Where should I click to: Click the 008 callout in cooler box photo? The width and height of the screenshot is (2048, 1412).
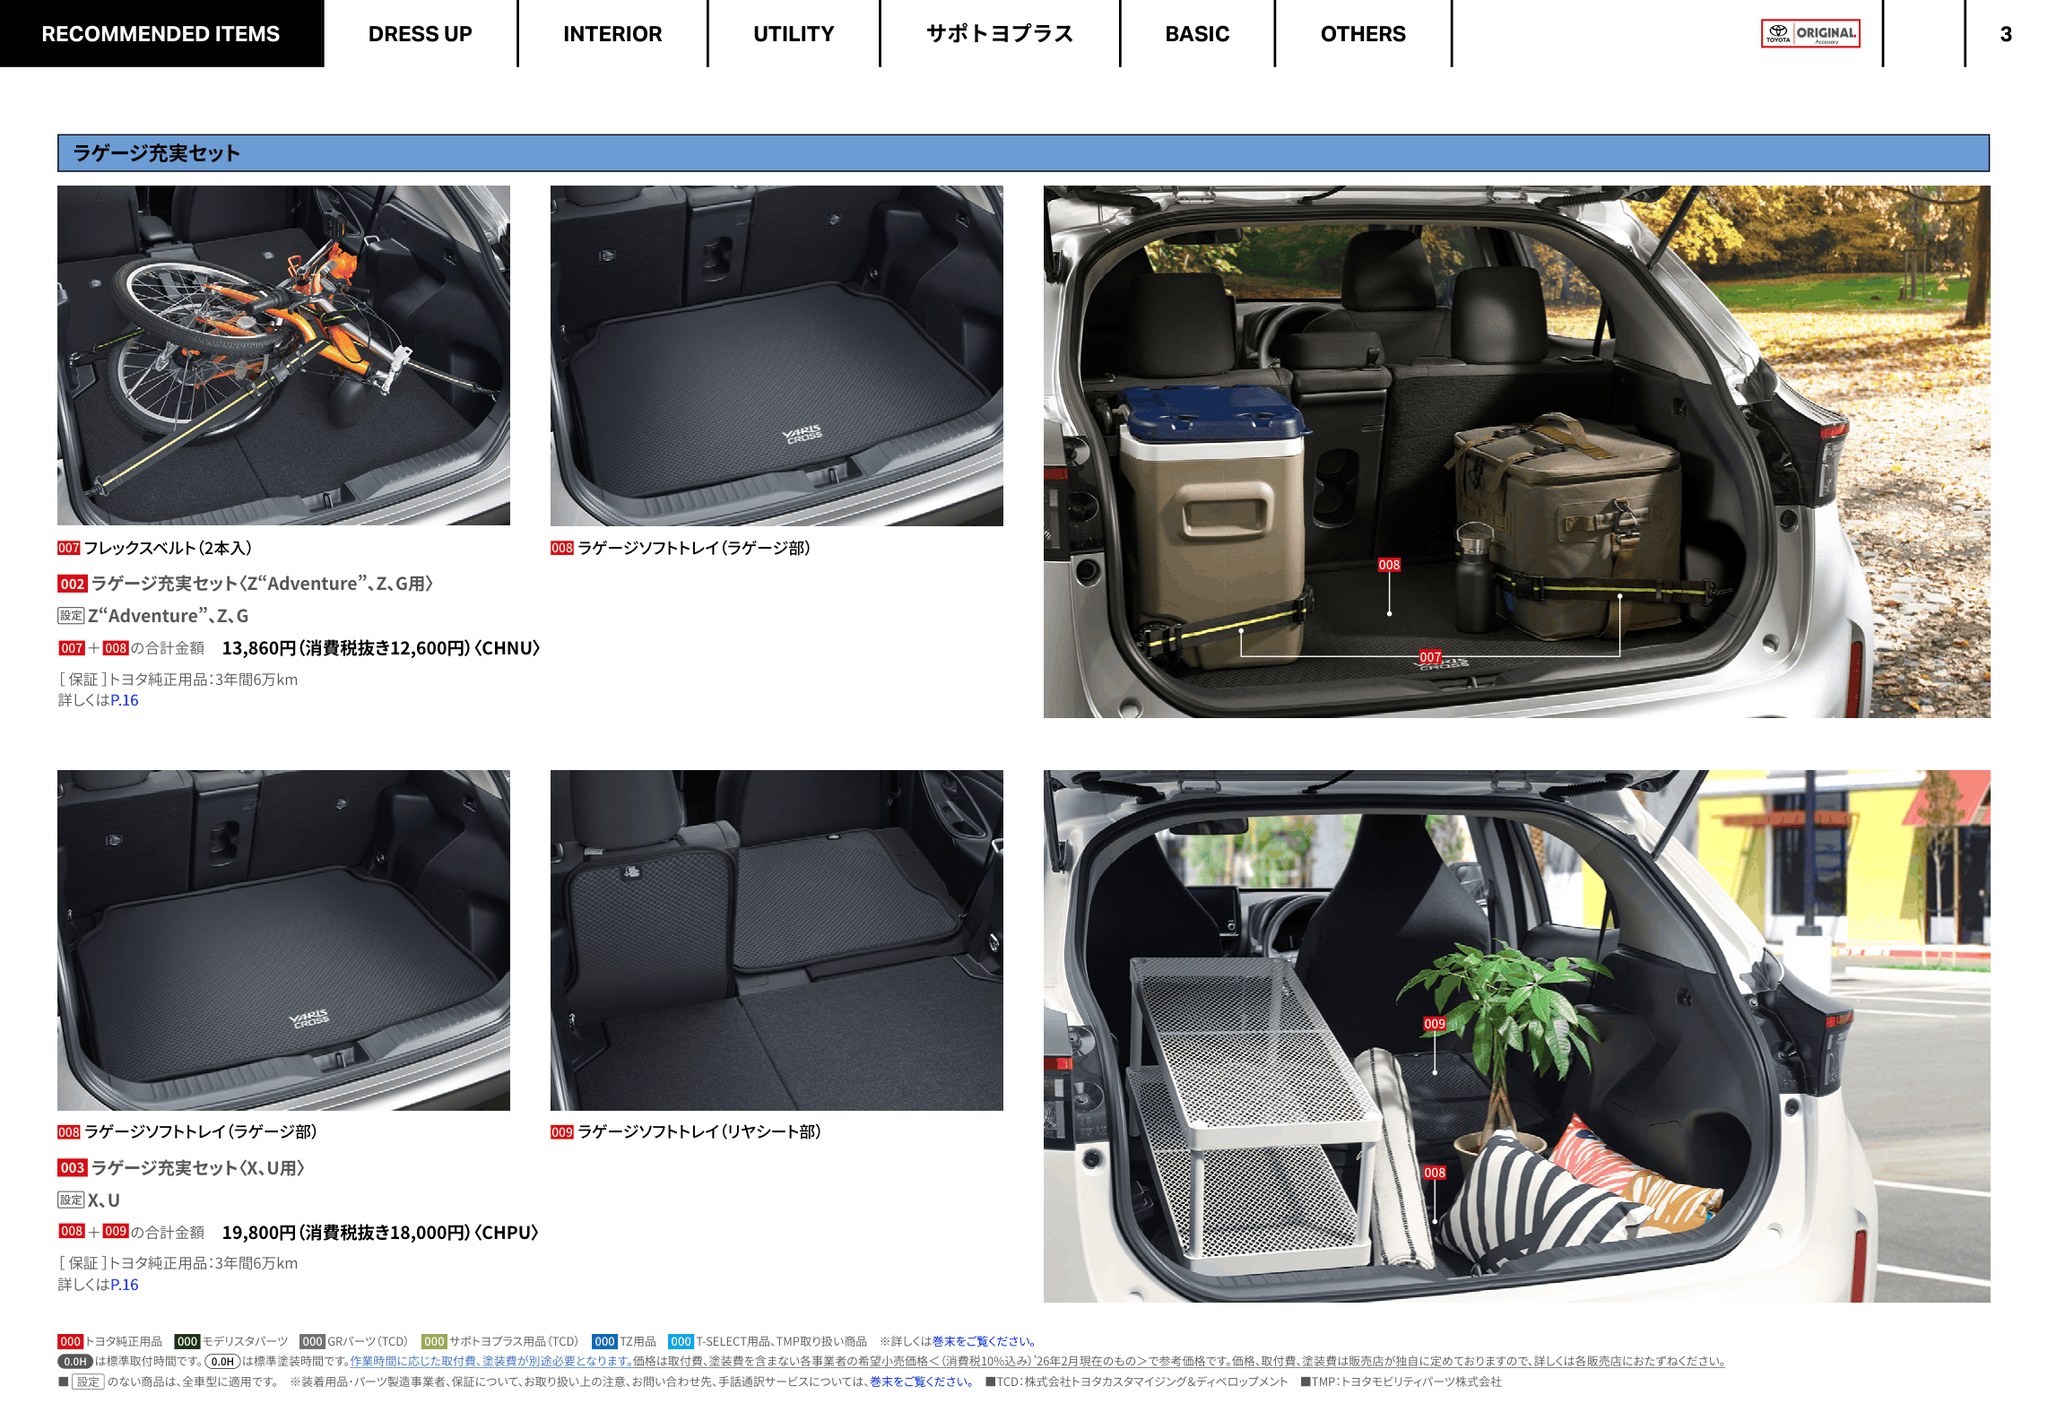point(1389,565)
